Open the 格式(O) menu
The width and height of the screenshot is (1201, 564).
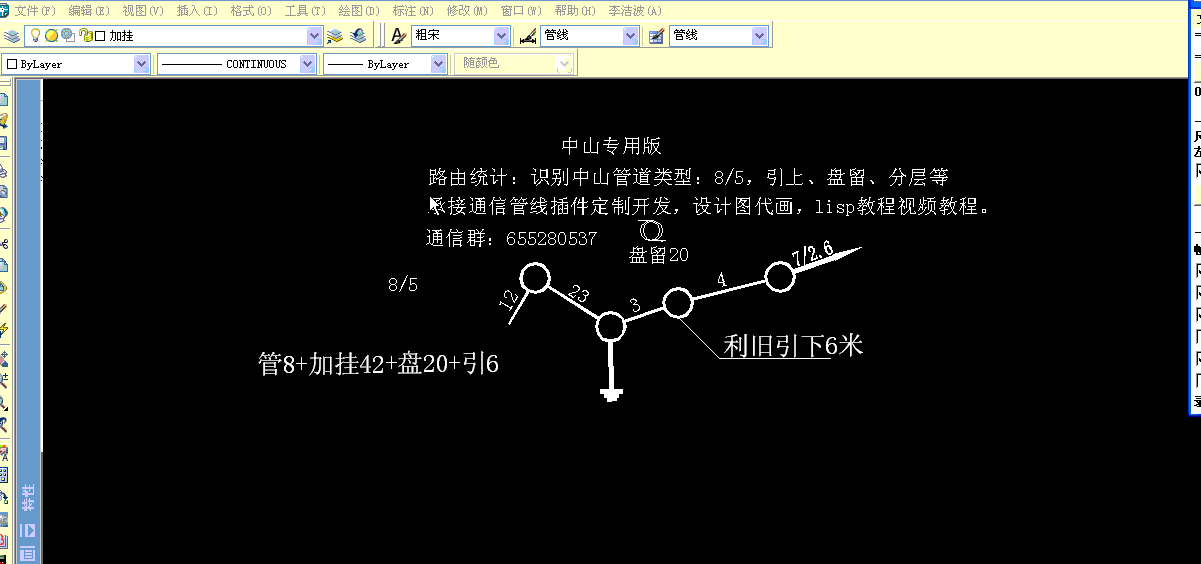click(251, 10)
